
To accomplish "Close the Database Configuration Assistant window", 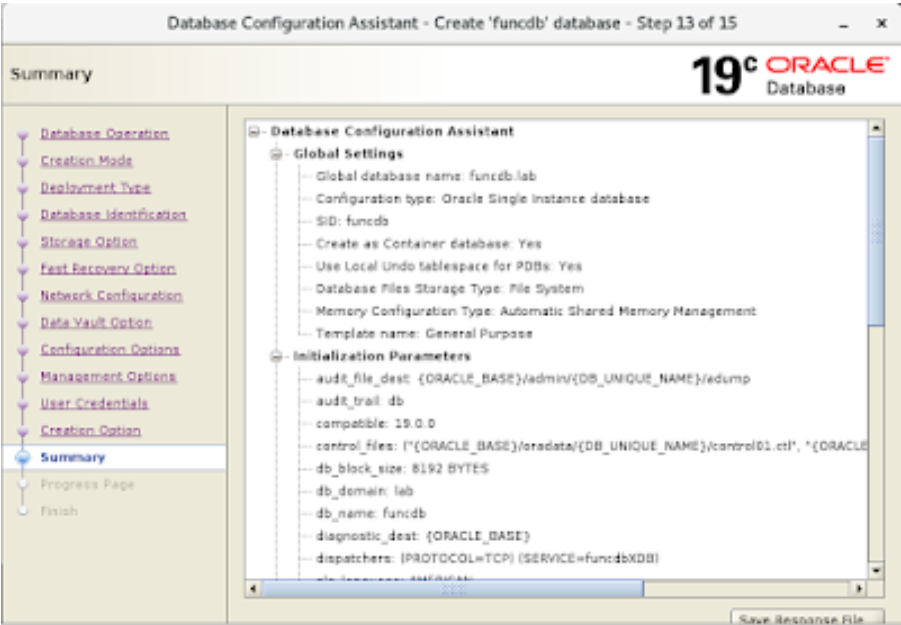I will point(881,24).
